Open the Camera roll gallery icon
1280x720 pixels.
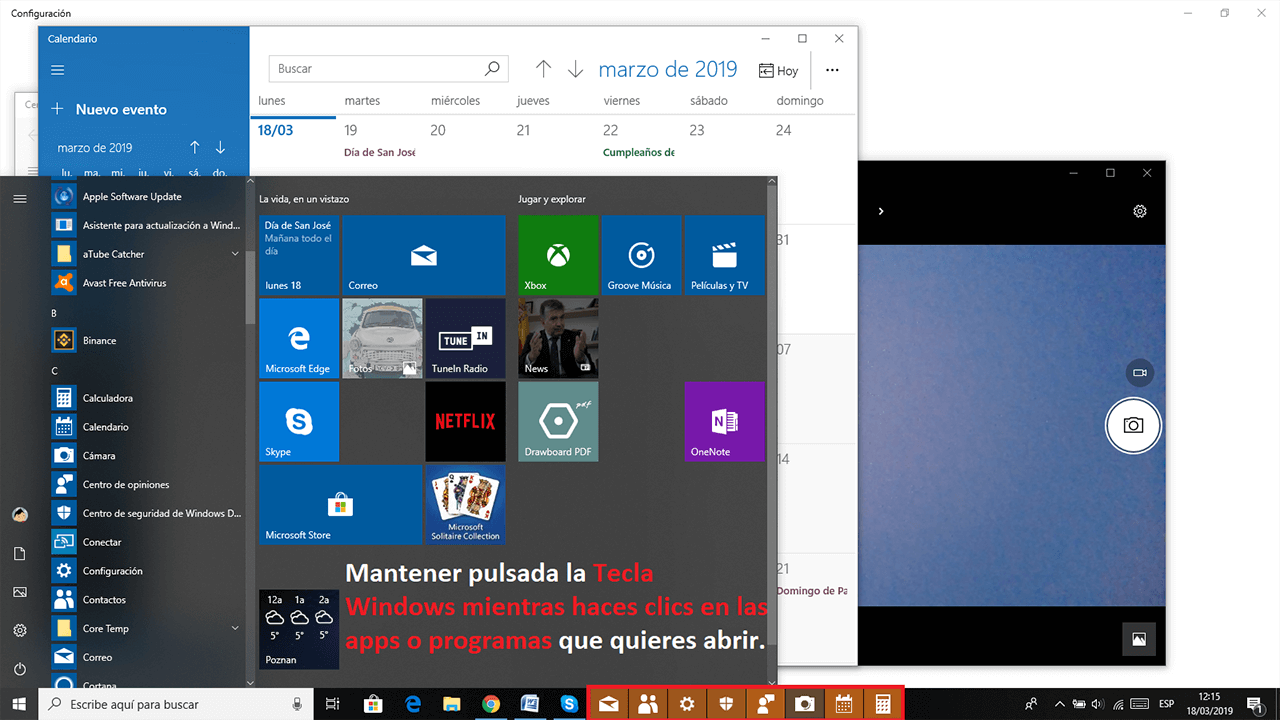pyautogui.click(x=1138, y=638)
